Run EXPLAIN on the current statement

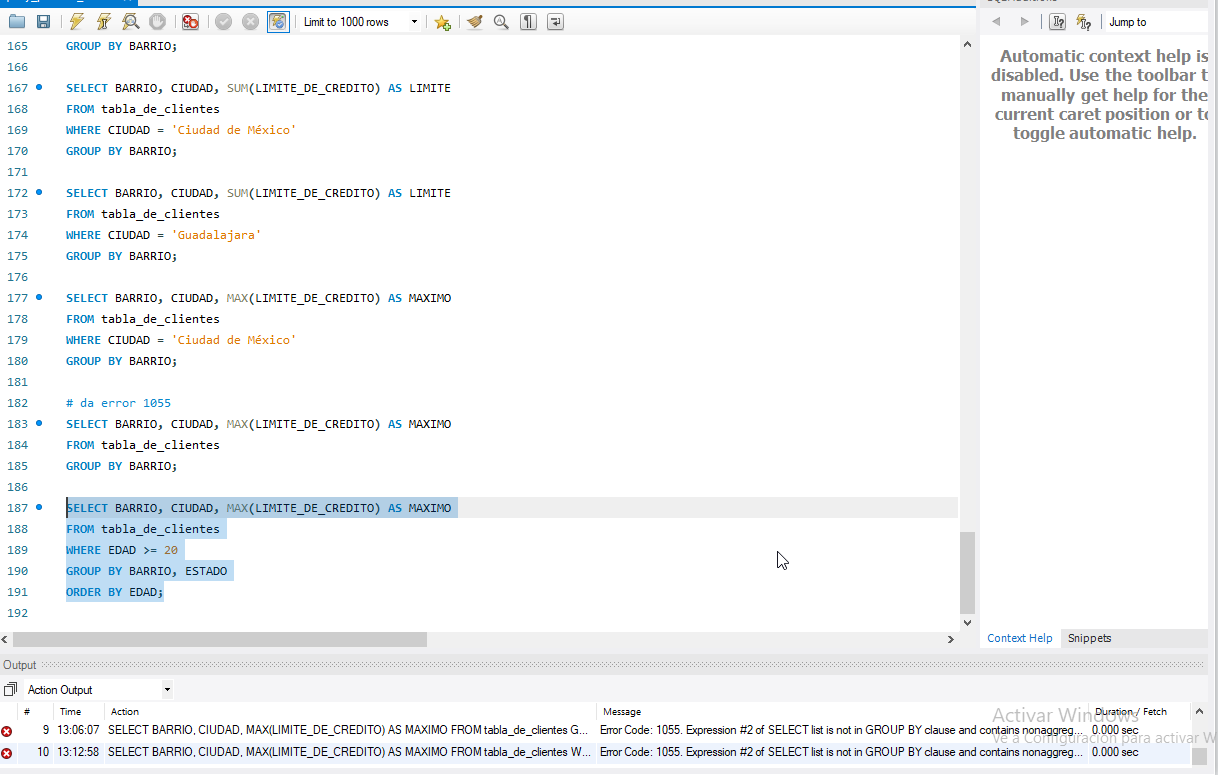tap(131, 22)
